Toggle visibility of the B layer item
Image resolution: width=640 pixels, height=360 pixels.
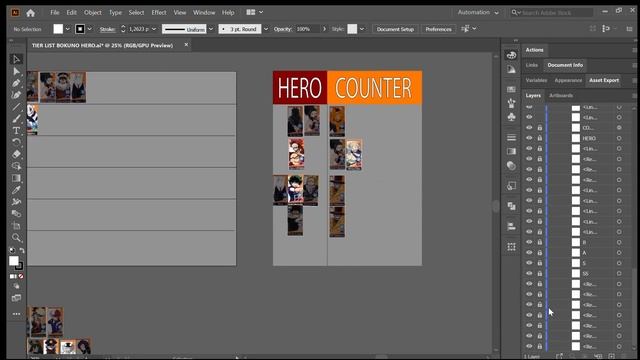click(x=529, y=242)
